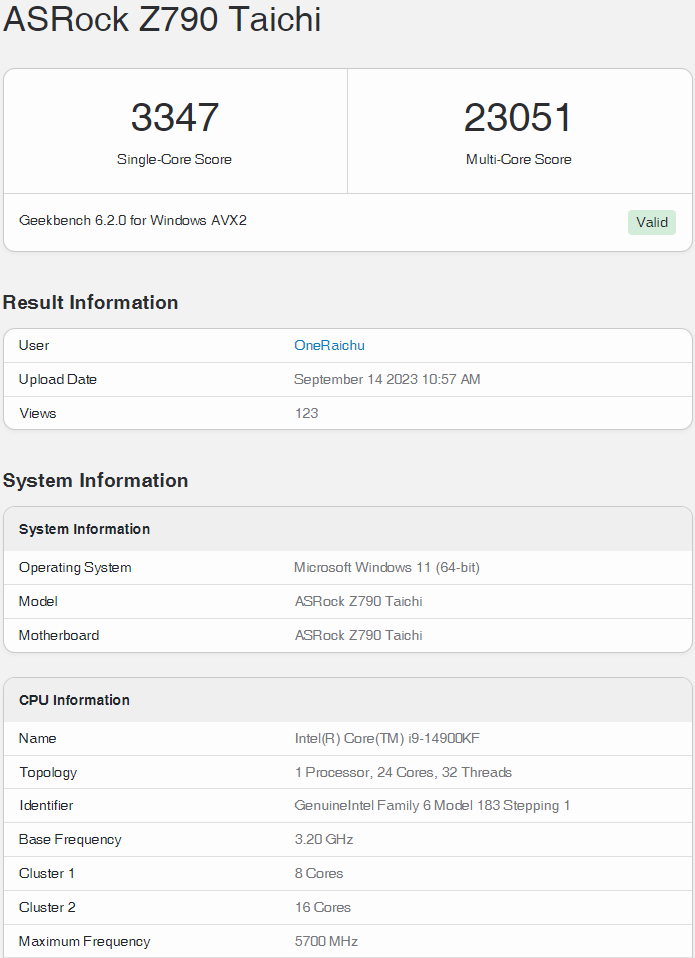
Task: Click the Identifier row label
Action: [x=46, y=805]
